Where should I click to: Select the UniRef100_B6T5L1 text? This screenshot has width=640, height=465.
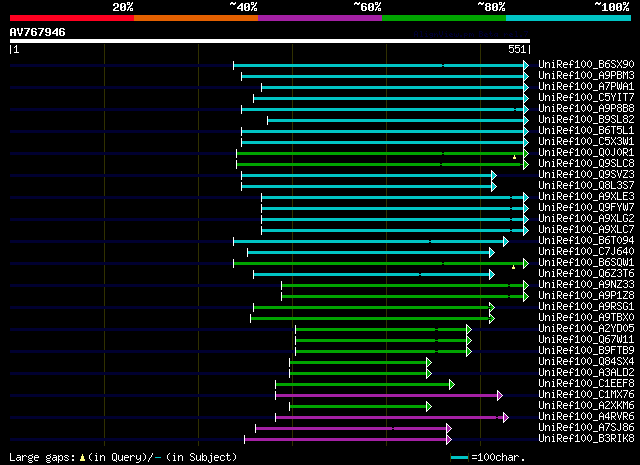[x=586, y=131]
